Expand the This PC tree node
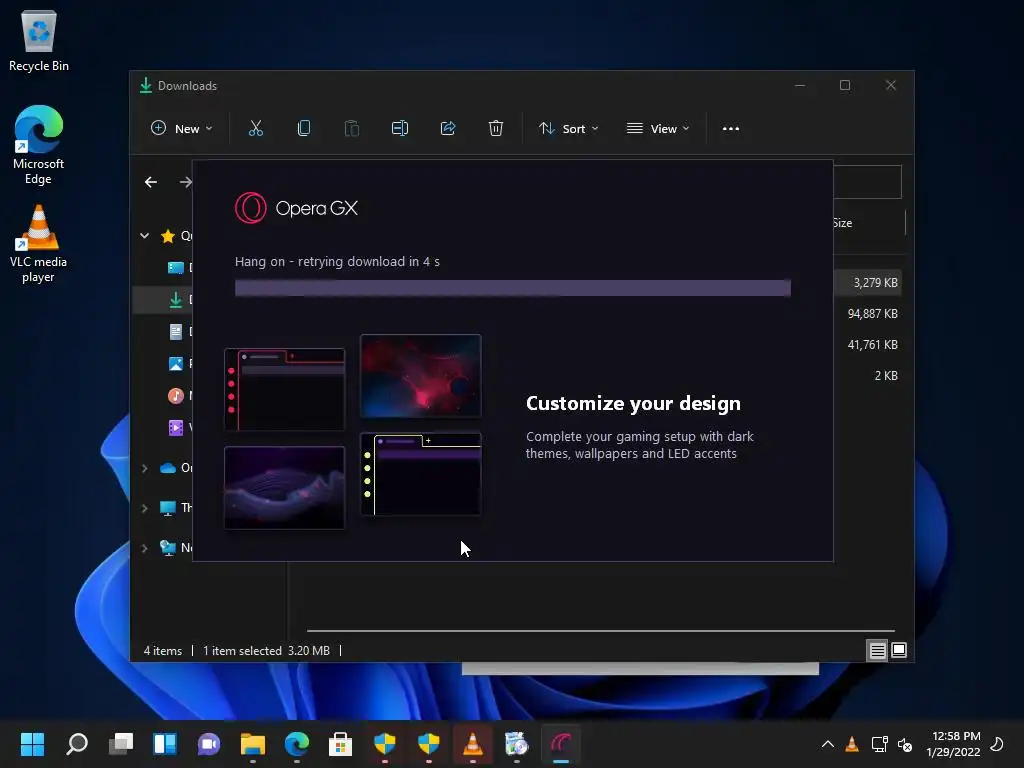The height and width of the screenshot is (768, 1024). pyautogui.click(x=144, y=508)
